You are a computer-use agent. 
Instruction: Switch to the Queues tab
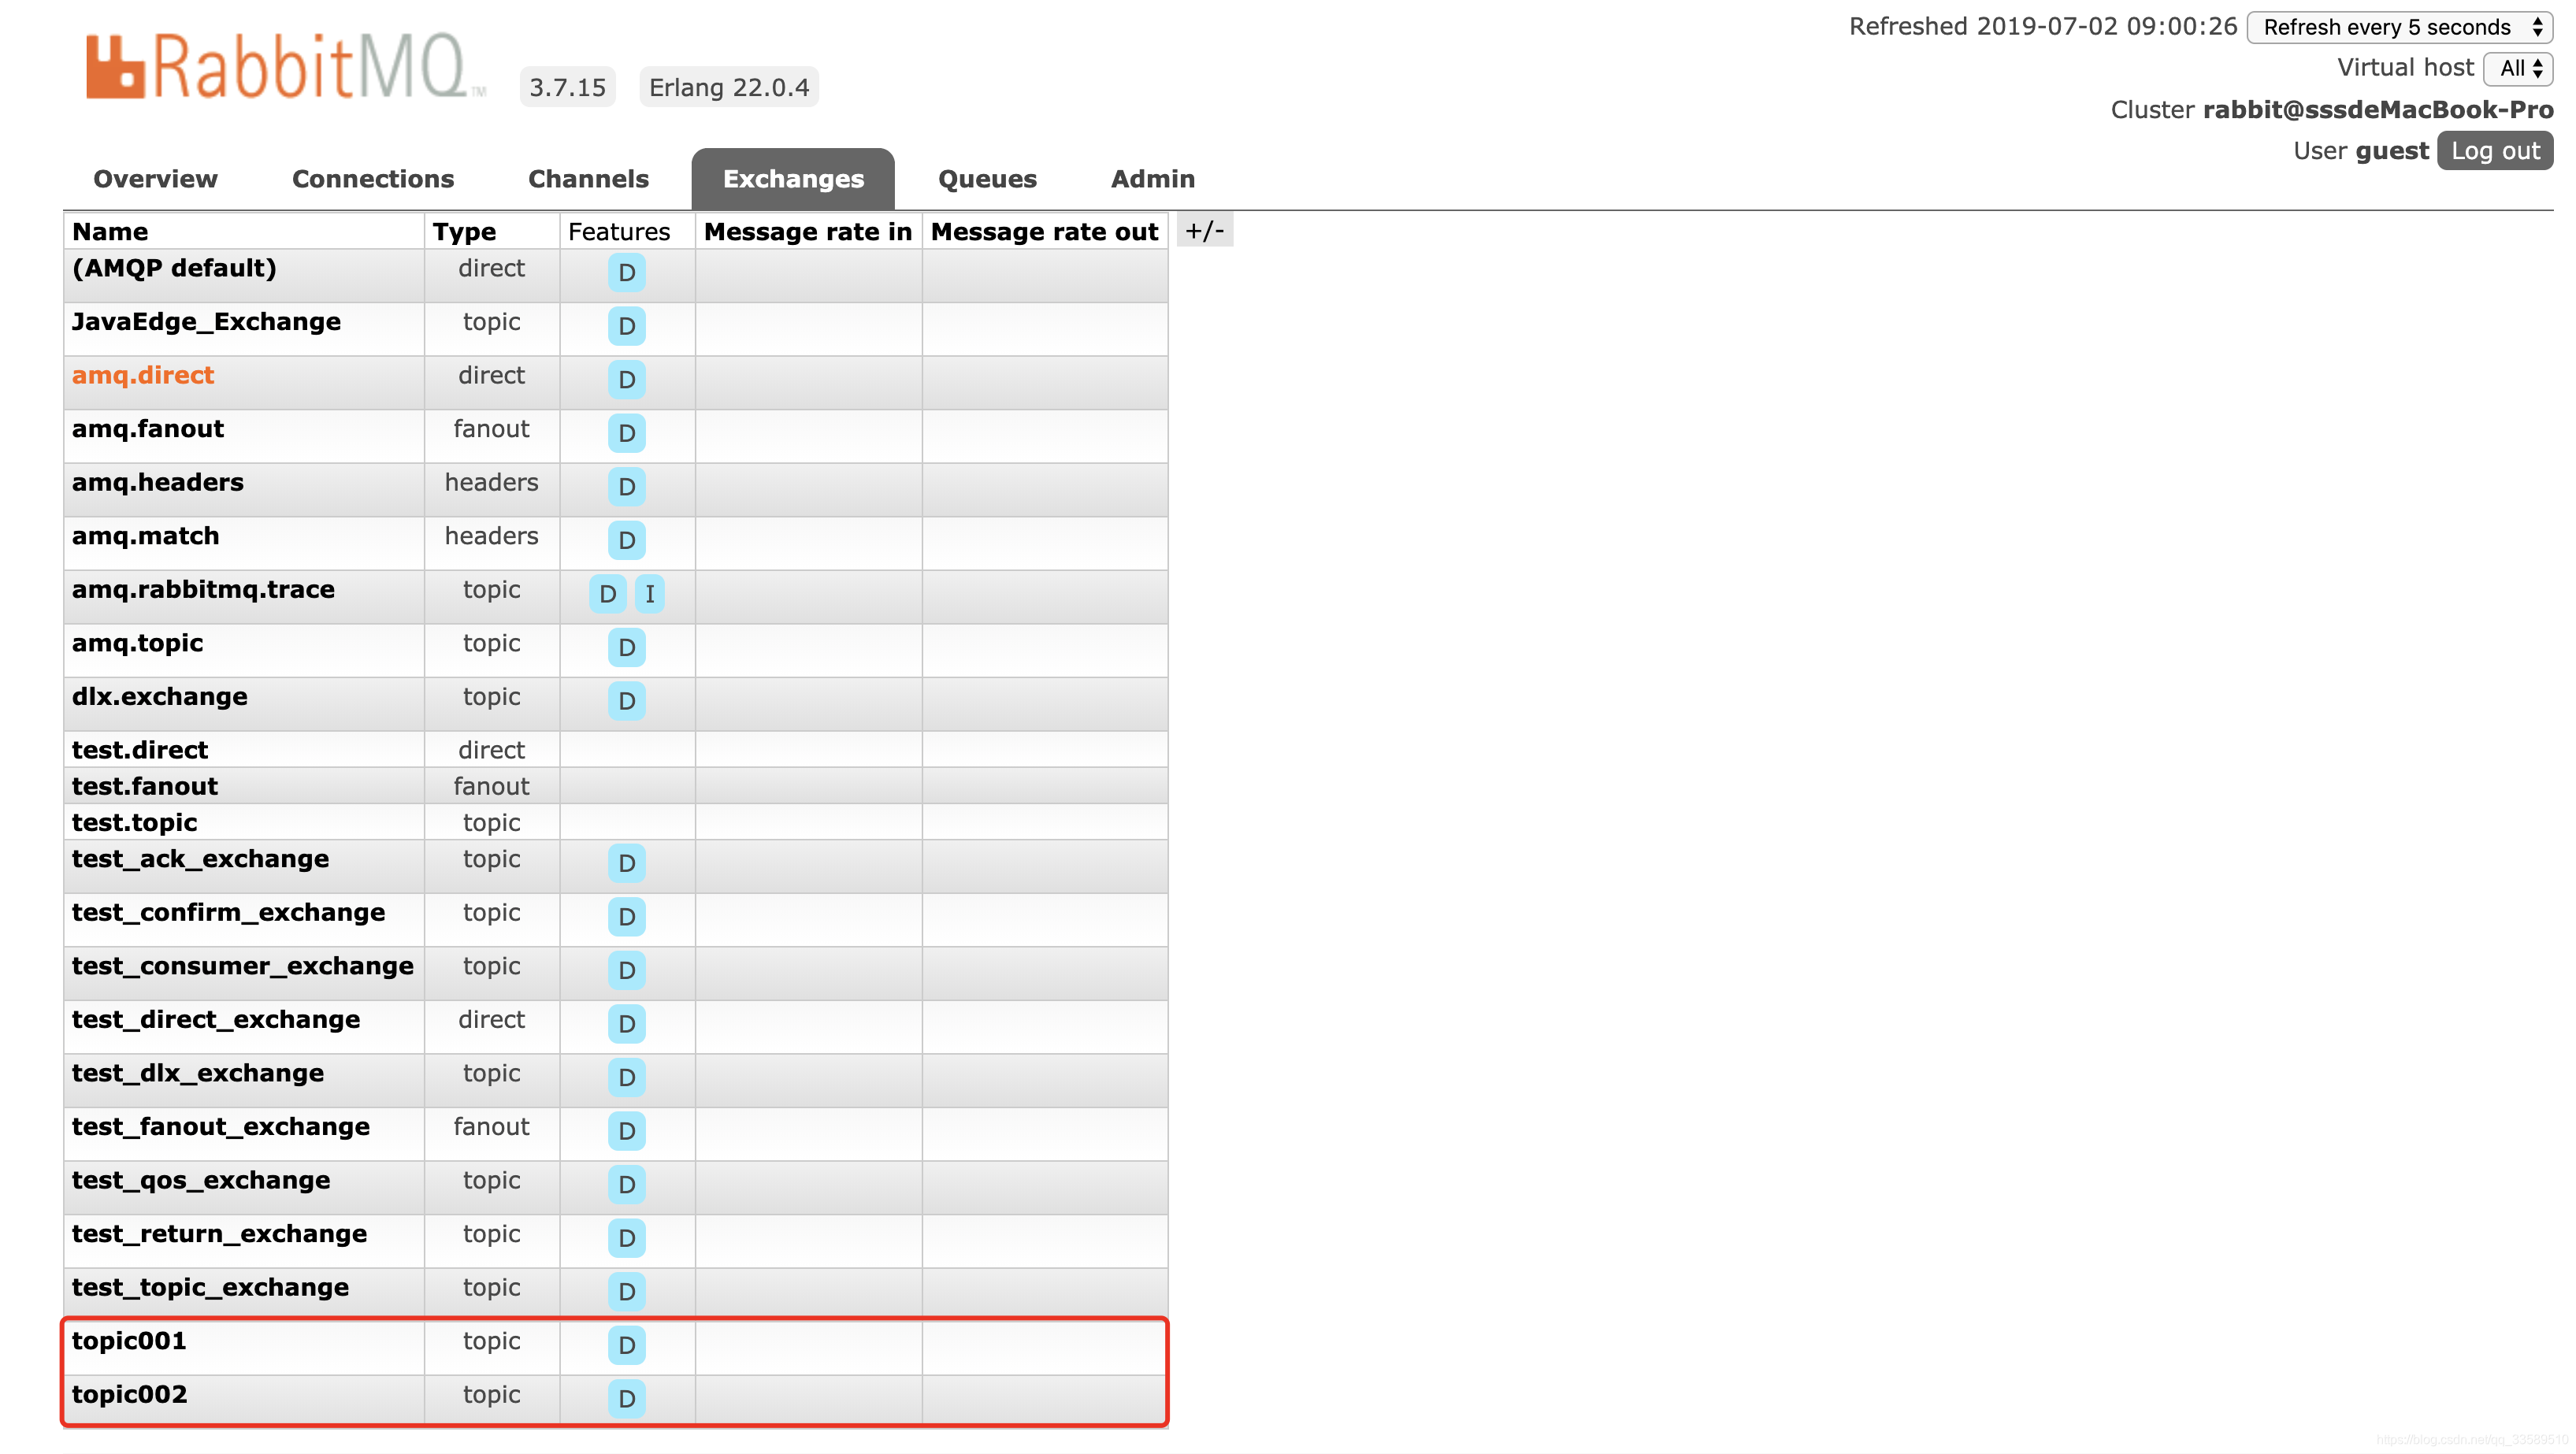pyautogui.click(x=986, y=179)
